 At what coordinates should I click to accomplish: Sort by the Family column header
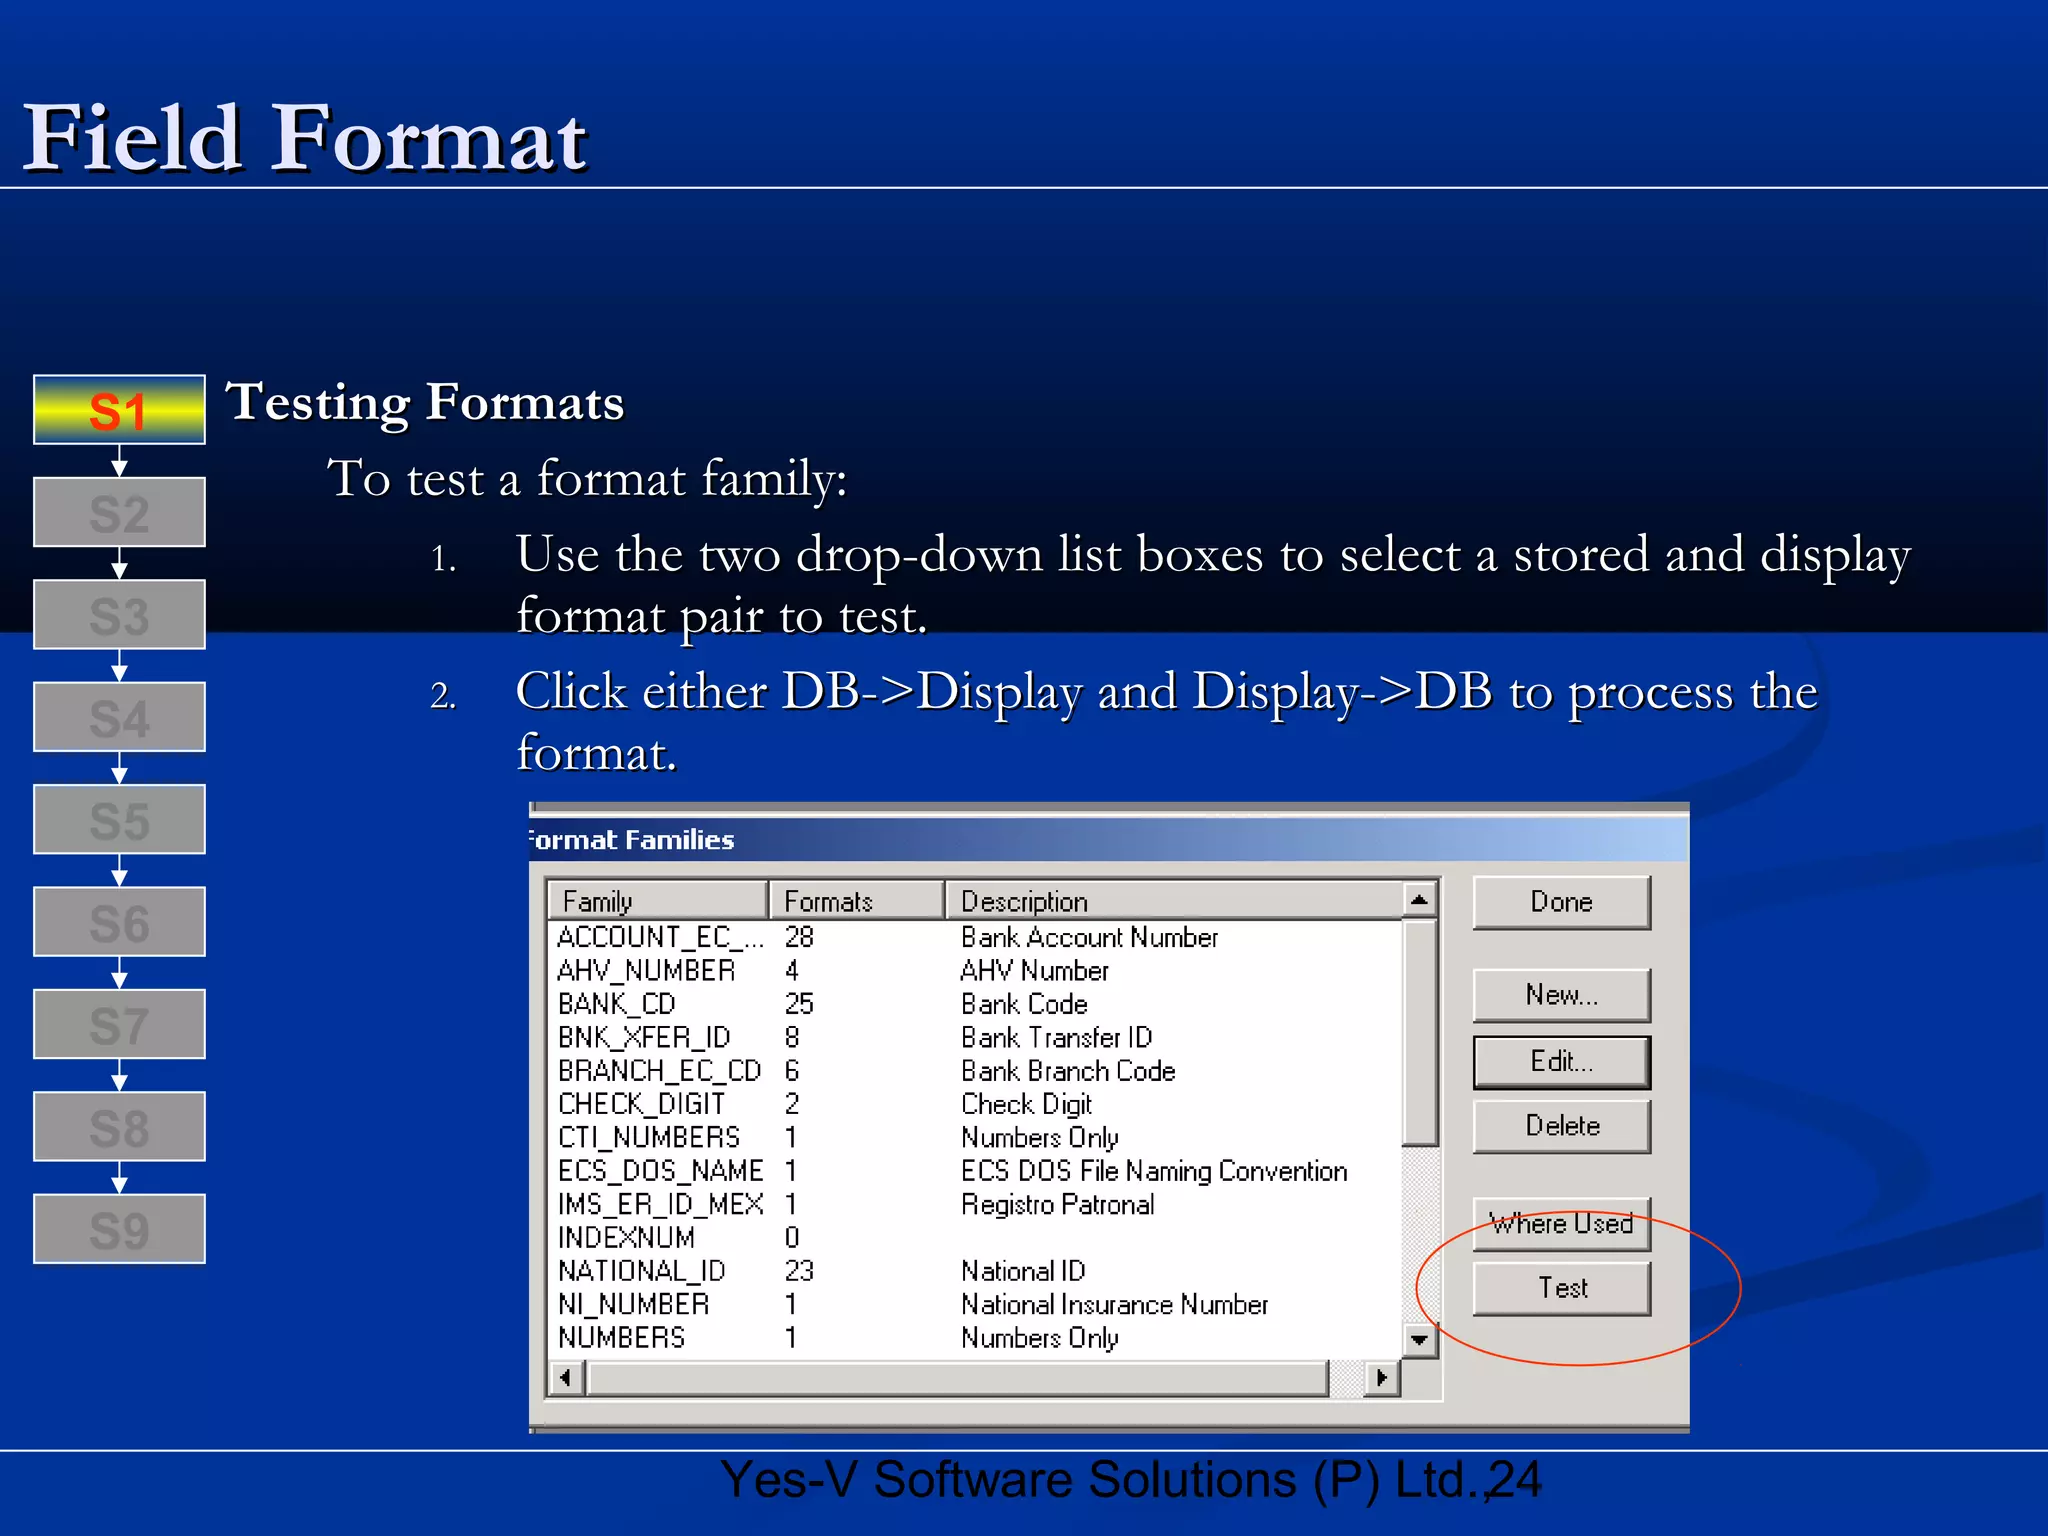[659, 901]
